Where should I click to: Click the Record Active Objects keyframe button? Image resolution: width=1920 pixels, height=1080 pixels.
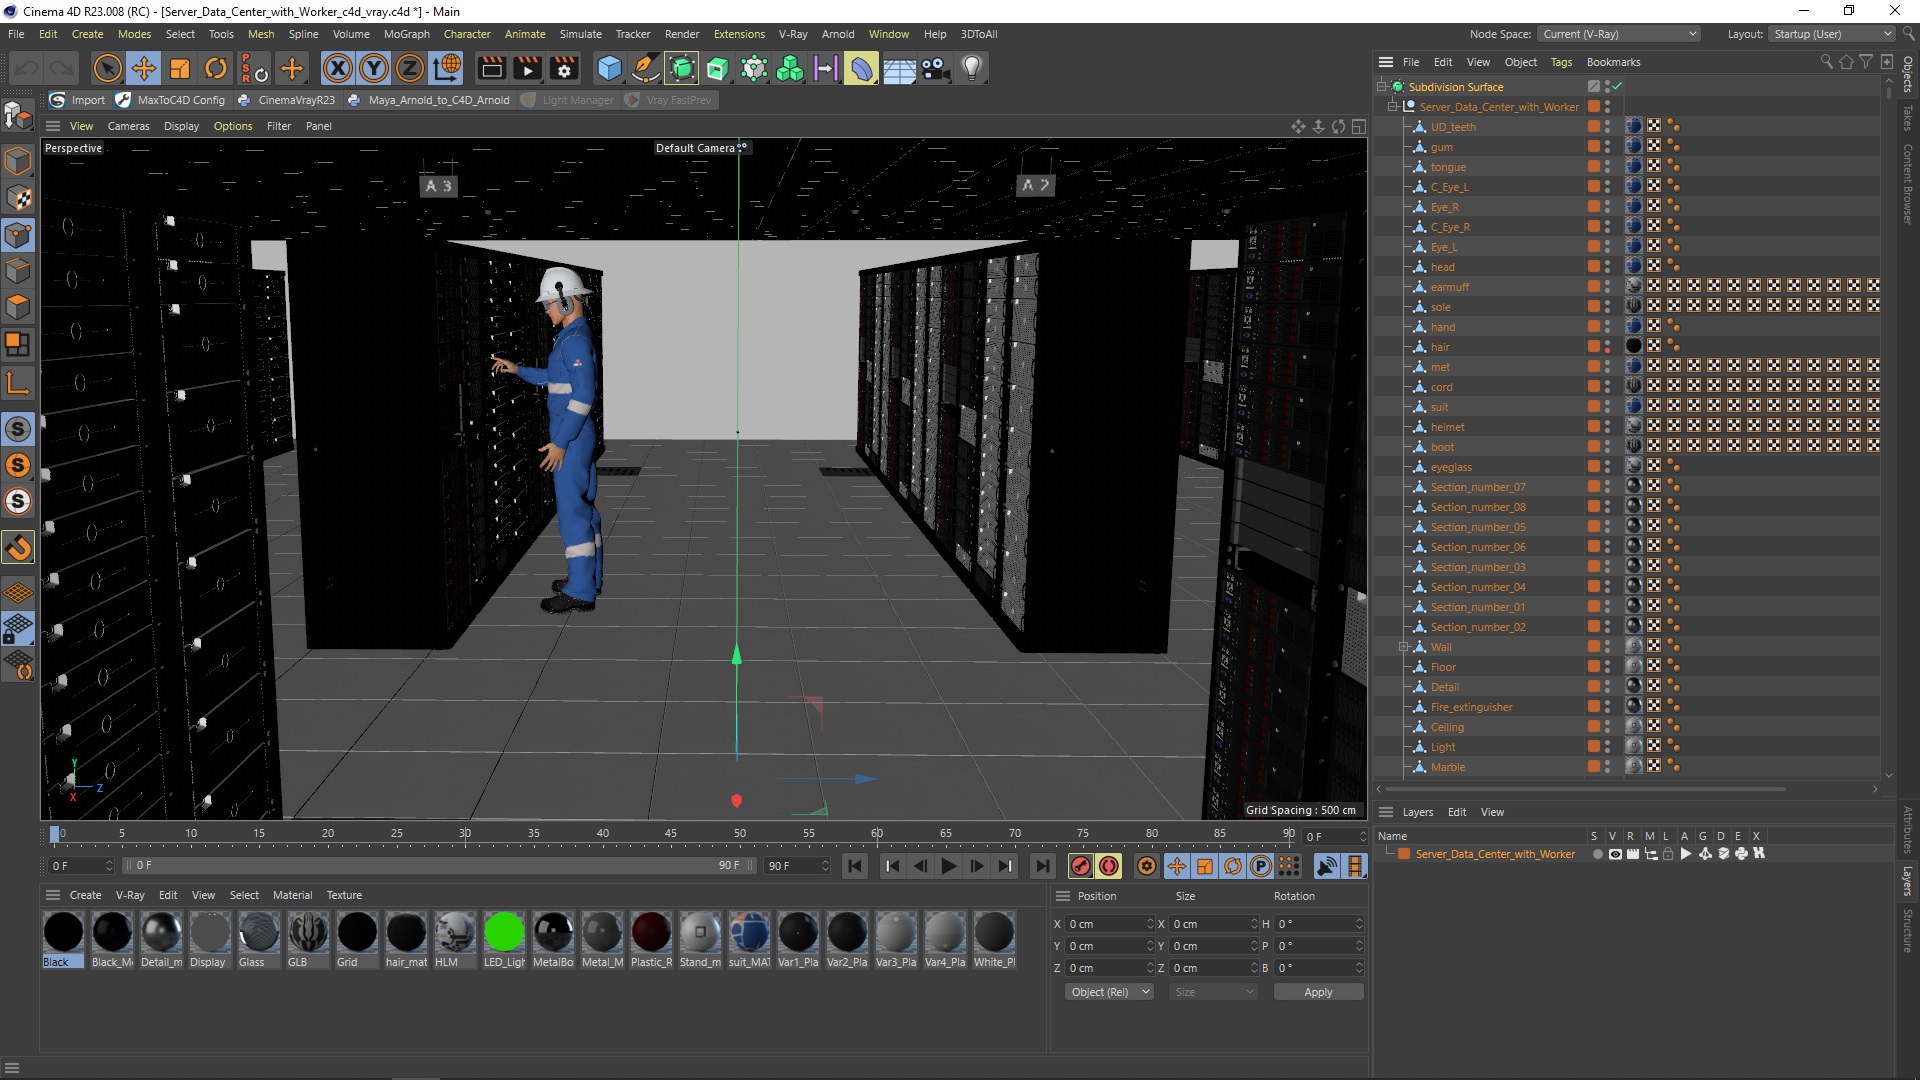(x=1081, y=866)
